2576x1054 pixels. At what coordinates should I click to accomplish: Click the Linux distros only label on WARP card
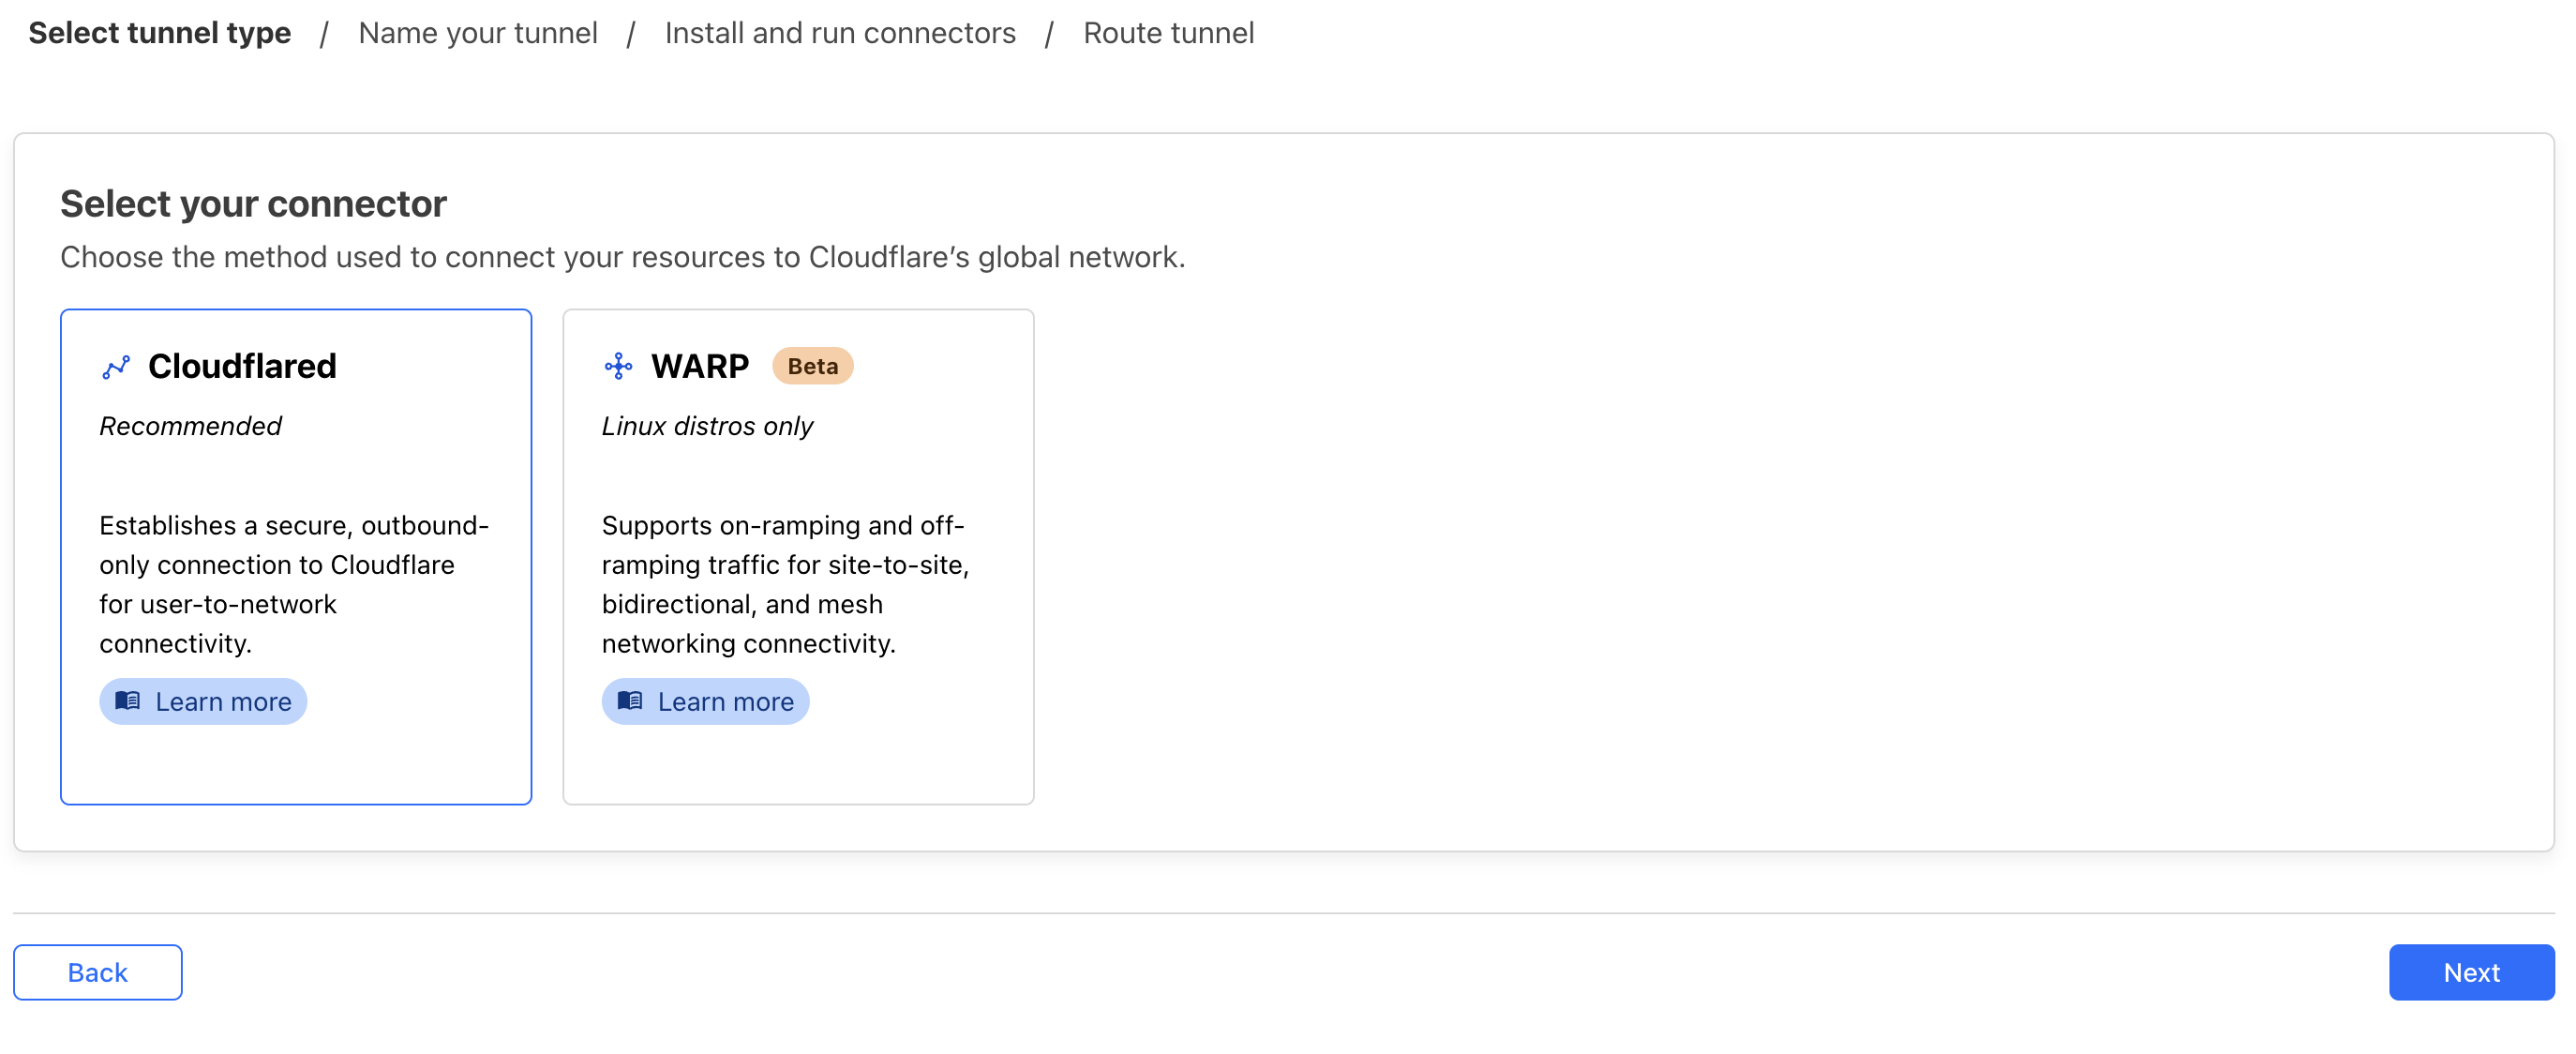coord(707,426)
